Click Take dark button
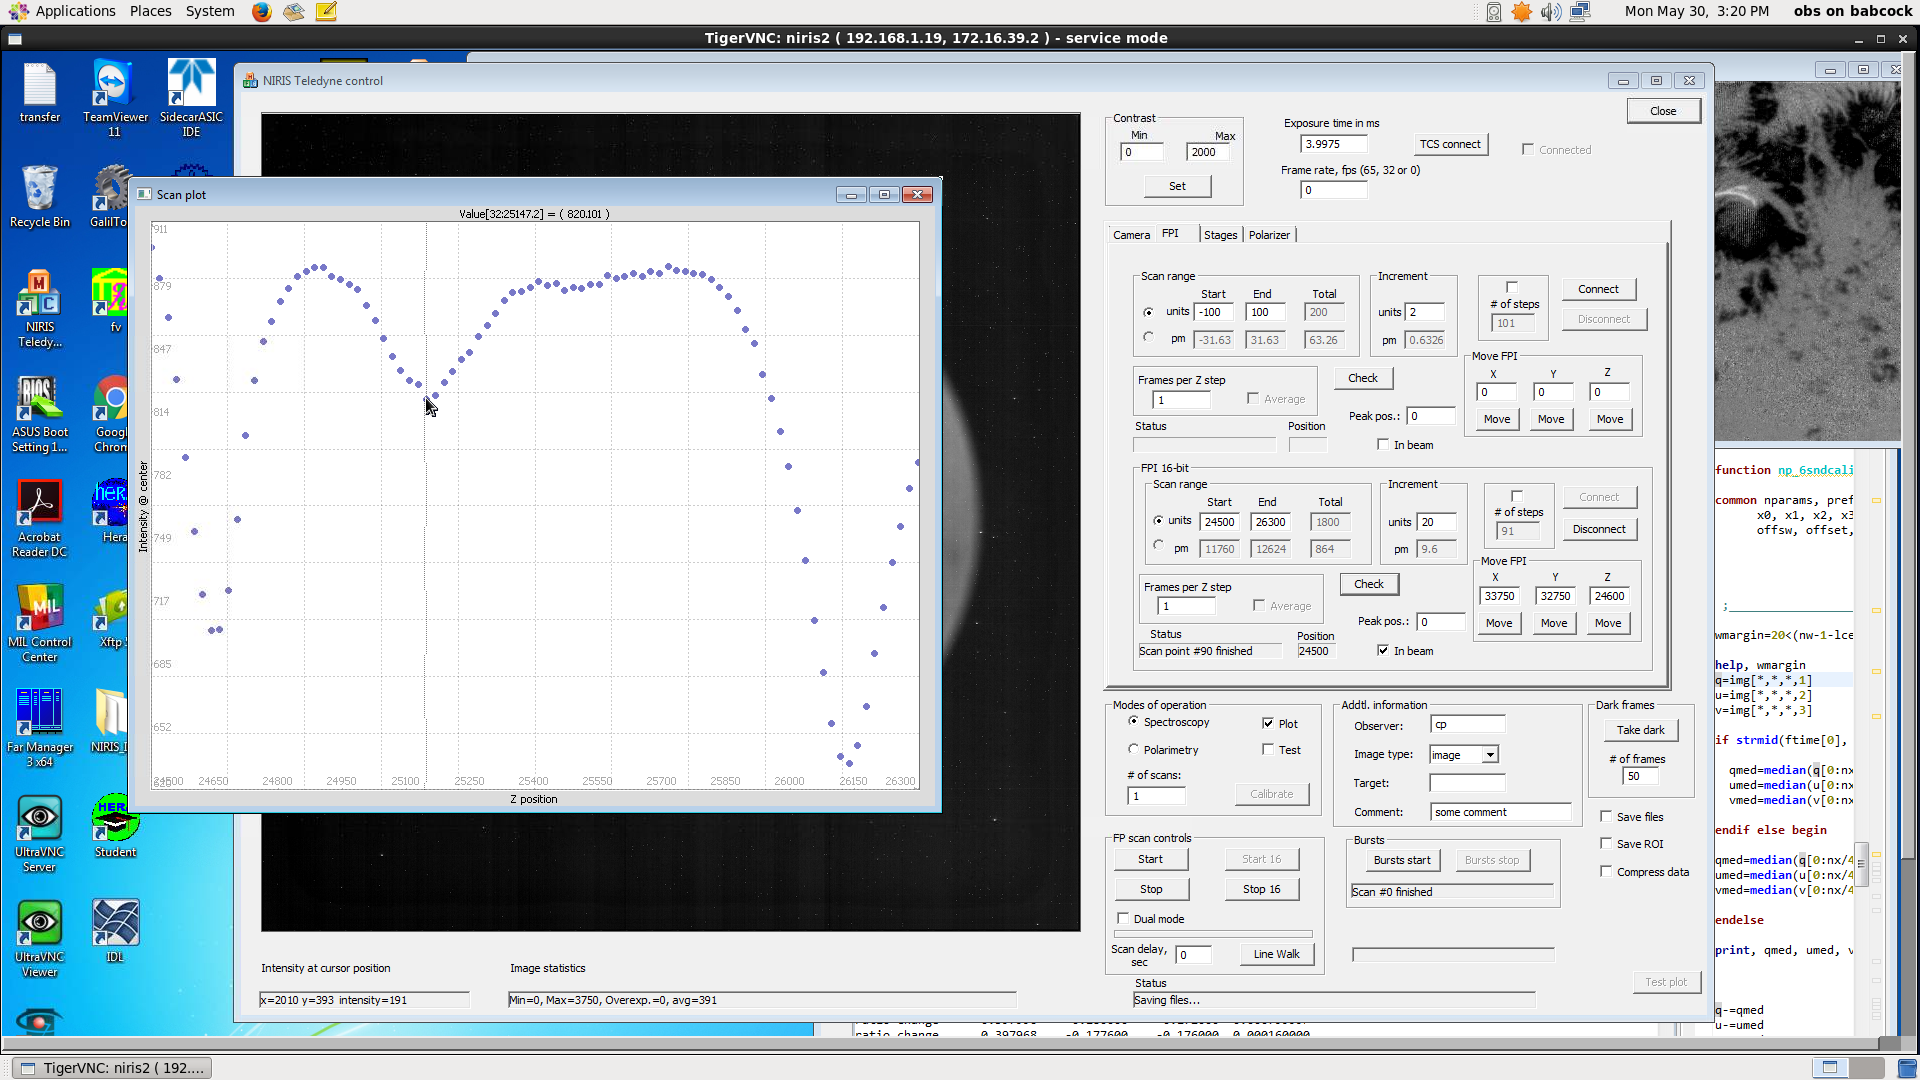Image resolution: width=1920 pixels, height=1080 pixels. tap(1640, 730)
